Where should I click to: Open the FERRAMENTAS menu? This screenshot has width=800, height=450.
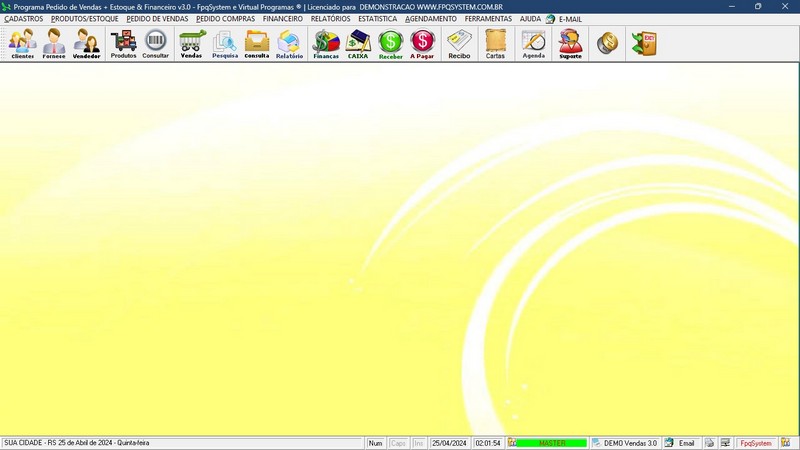488,19
